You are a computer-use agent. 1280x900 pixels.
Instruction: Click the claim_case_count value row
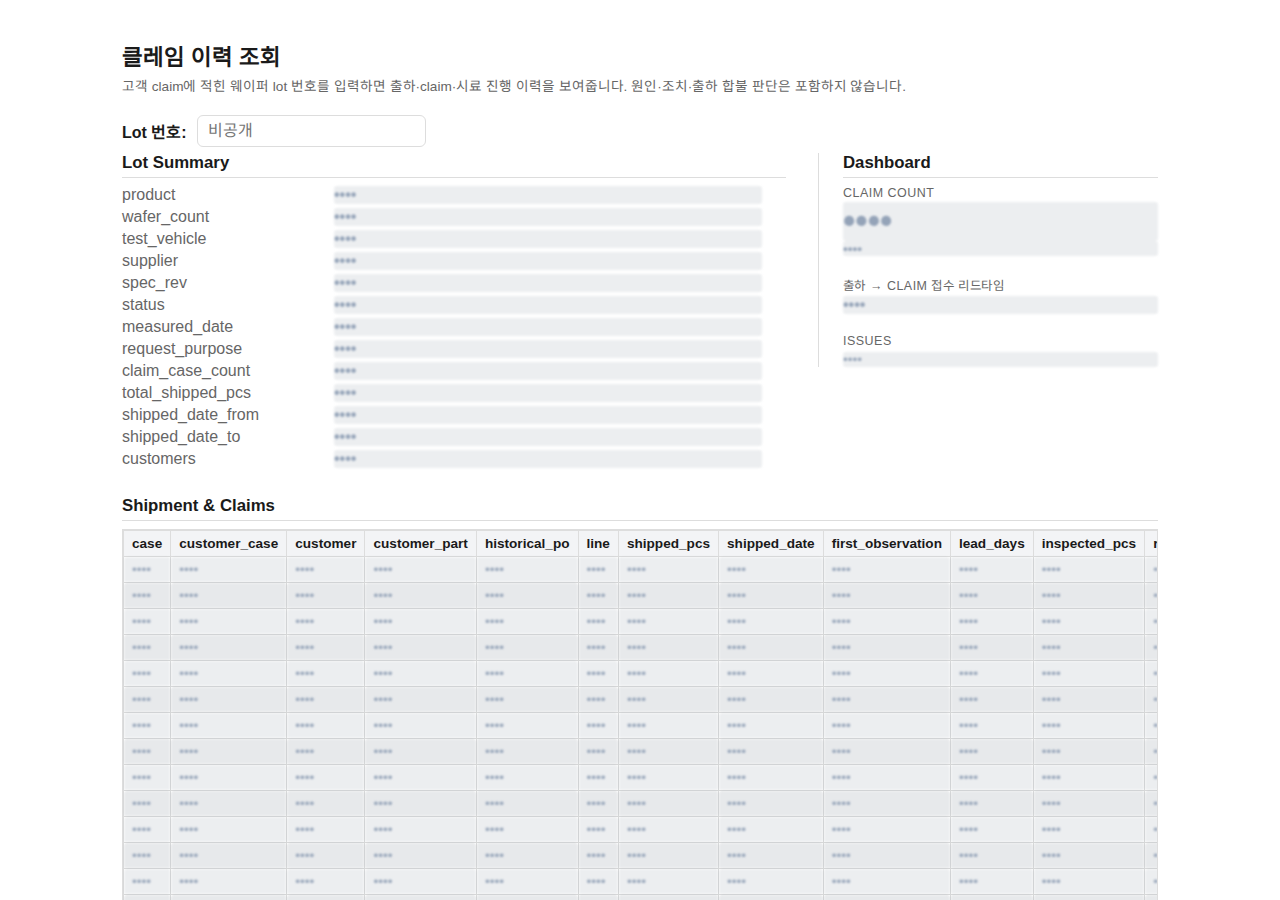pyautogui.click(x=548, y=371)
